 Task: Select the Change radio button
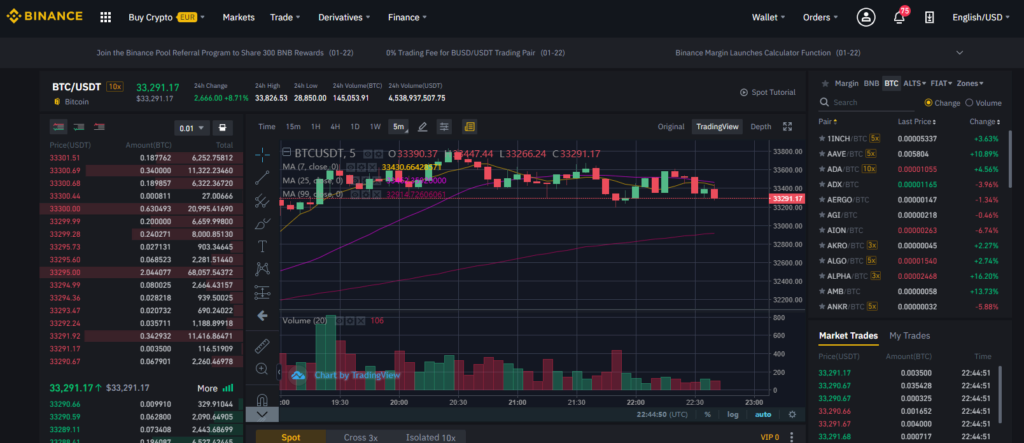929,103
